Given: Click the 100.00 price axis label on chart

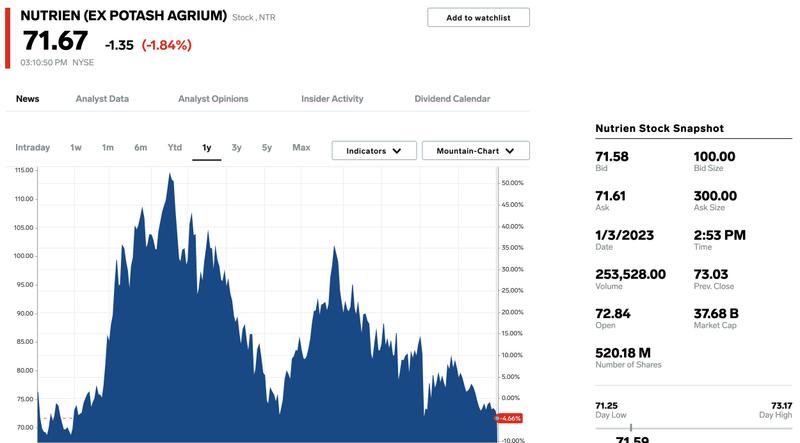Looking at the screenshot, I should [x=23, y=256].
